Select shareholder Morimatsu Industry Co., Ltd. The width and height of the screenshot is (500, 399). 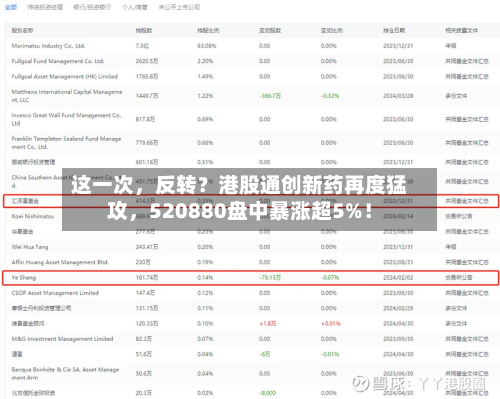pos(48,46)
